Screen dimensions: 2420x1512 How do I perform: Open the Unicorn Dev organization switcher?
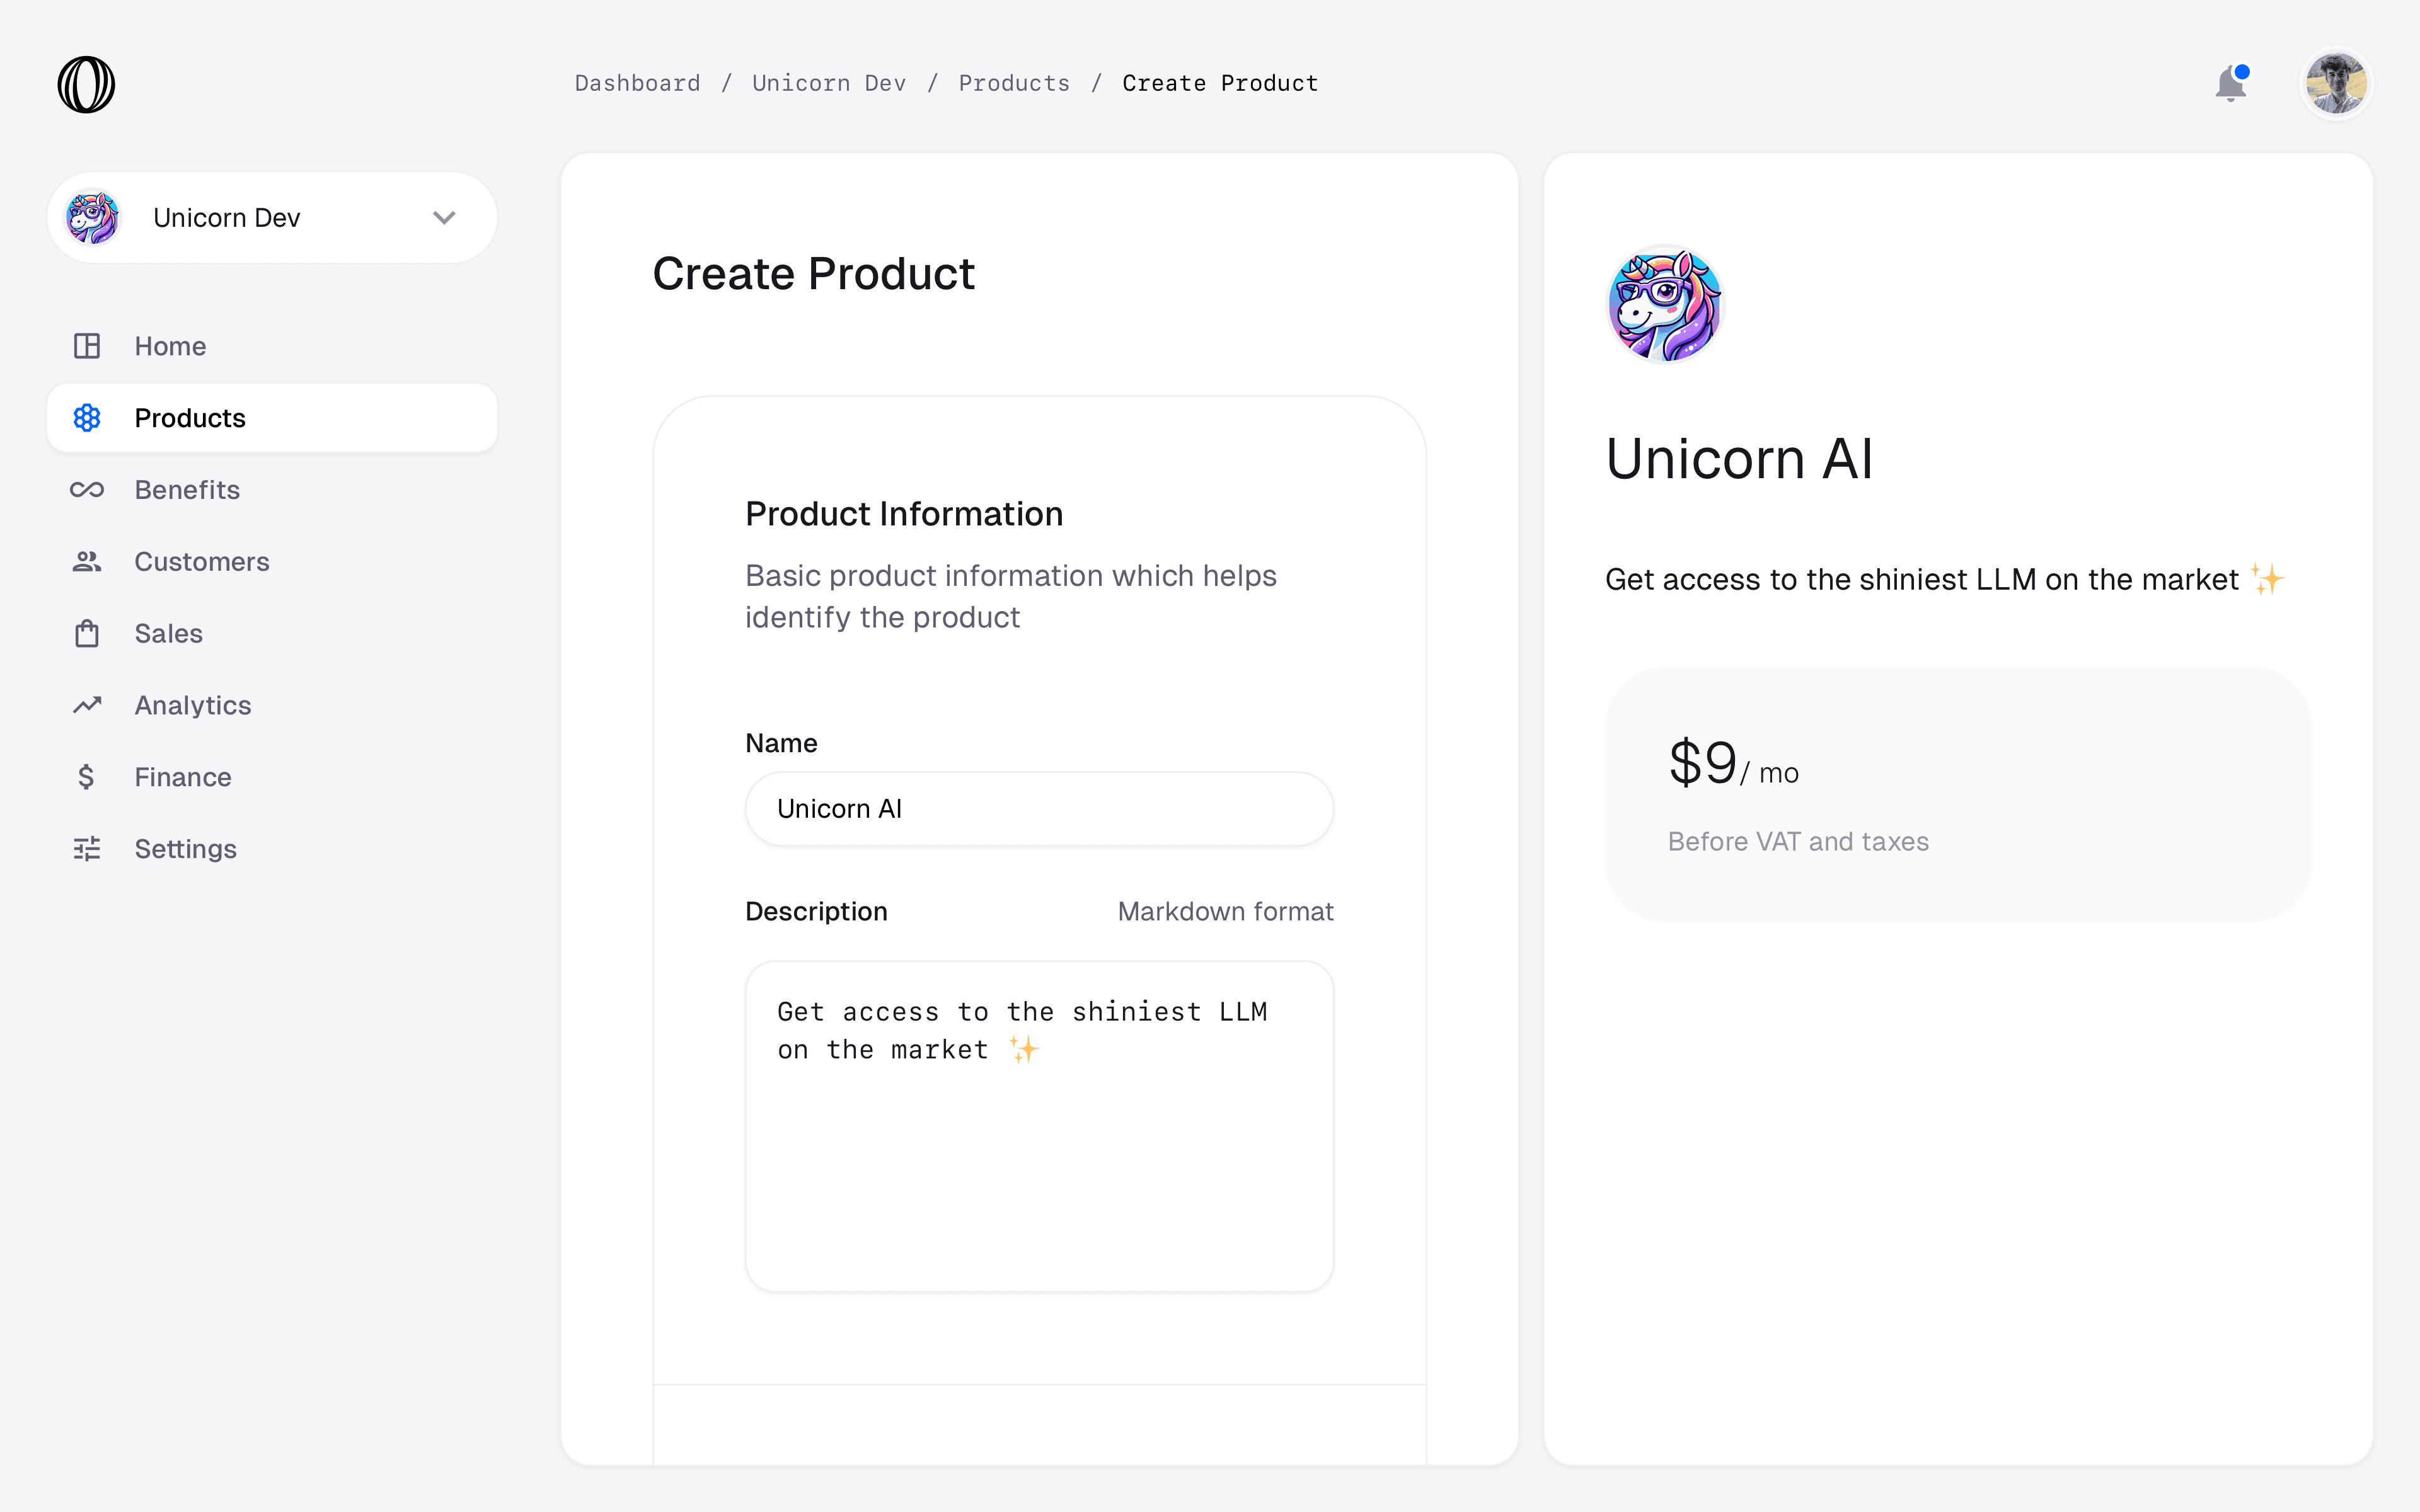coord(272,218)
